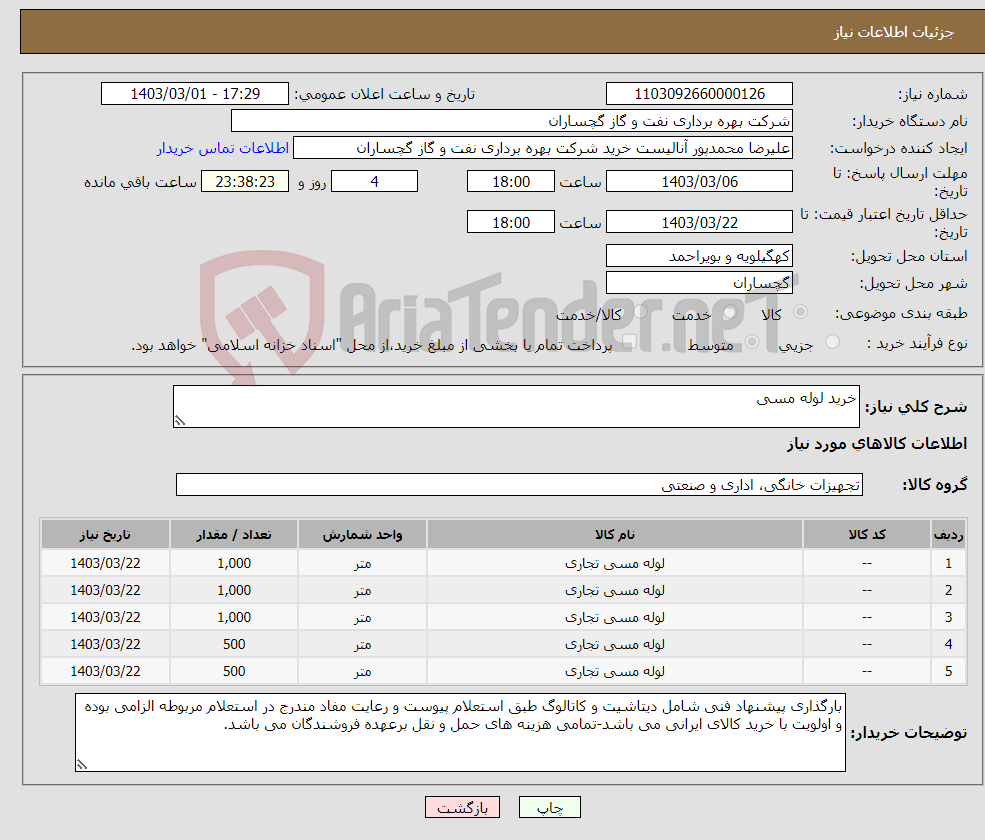Click quantity 1,000 in row 1

234,564
